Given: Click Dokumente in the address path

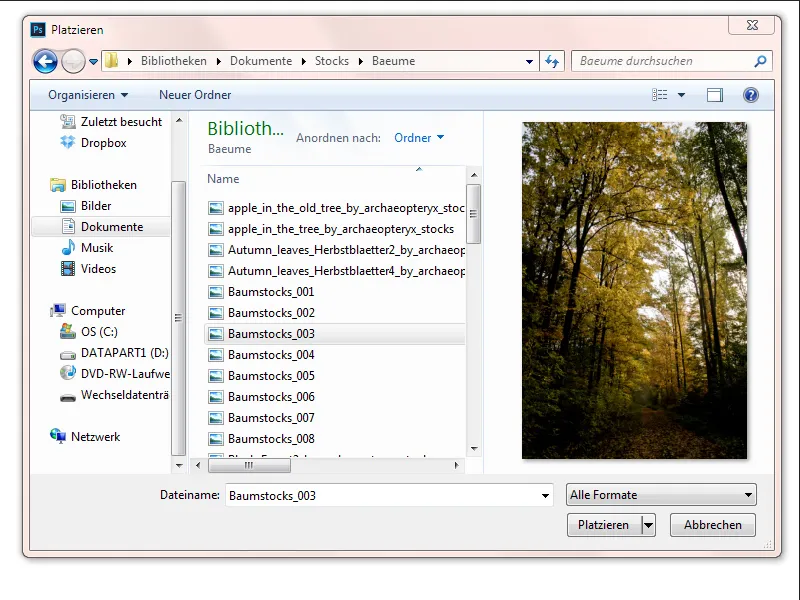Looking at the screenshot, I should coord(261,61).
